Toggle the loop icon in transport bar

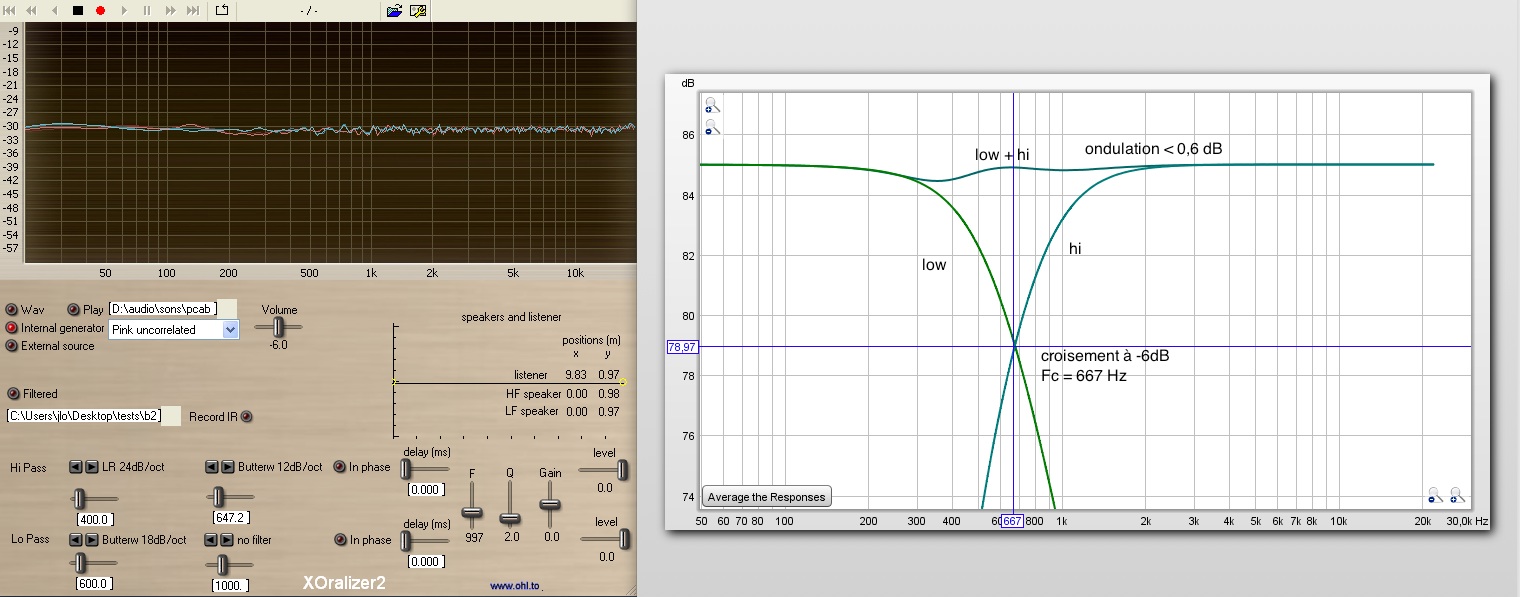point(222,10)
